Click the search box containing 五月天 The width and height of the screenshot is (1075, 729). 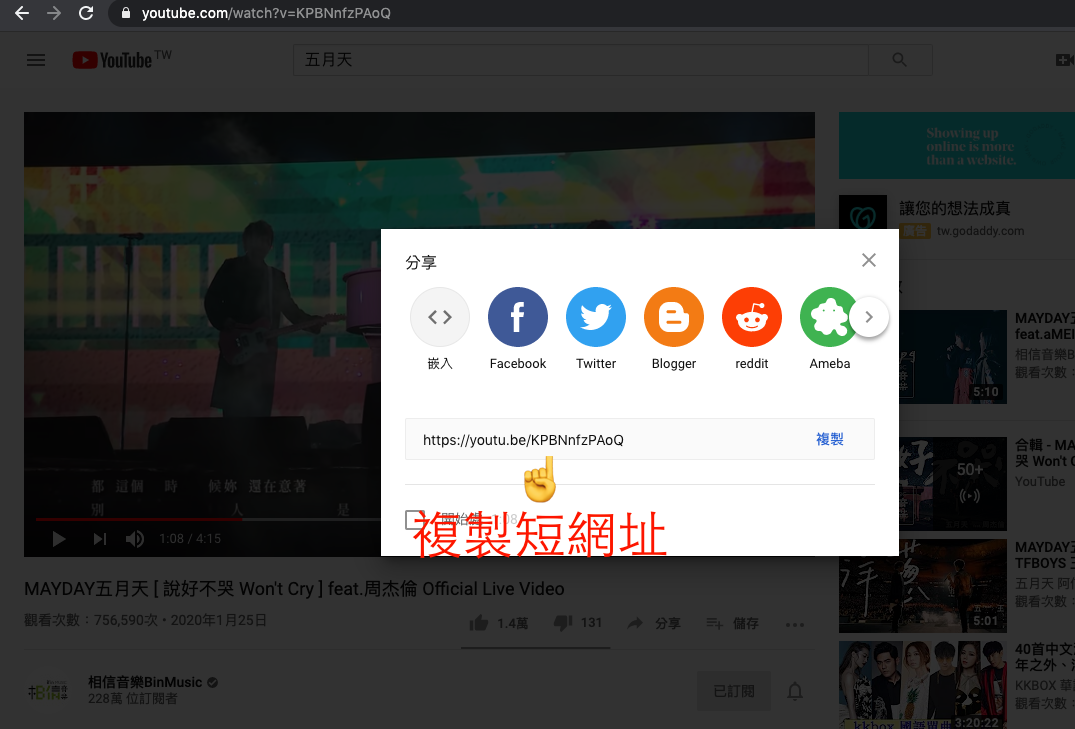pyautogui.click(x=580, y=60)
